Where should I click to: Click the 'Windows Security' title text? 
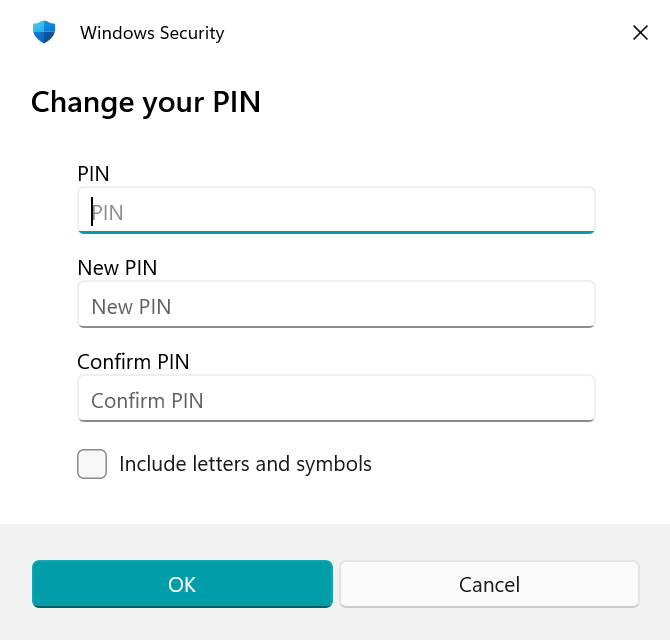point(152,33)
